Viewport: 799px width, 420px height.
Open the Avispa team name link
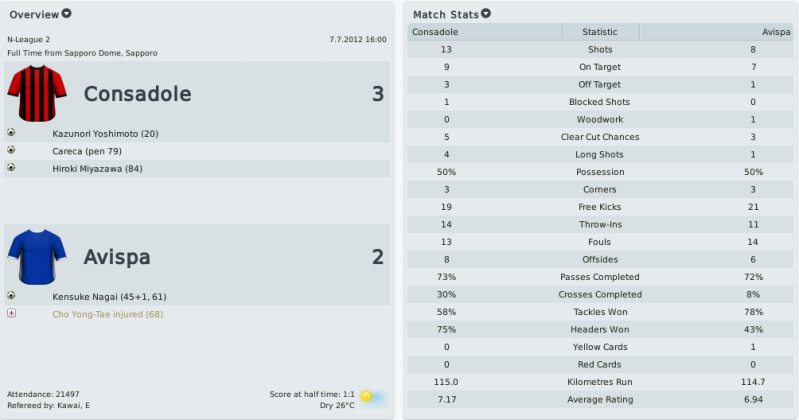tap(117, 257)
